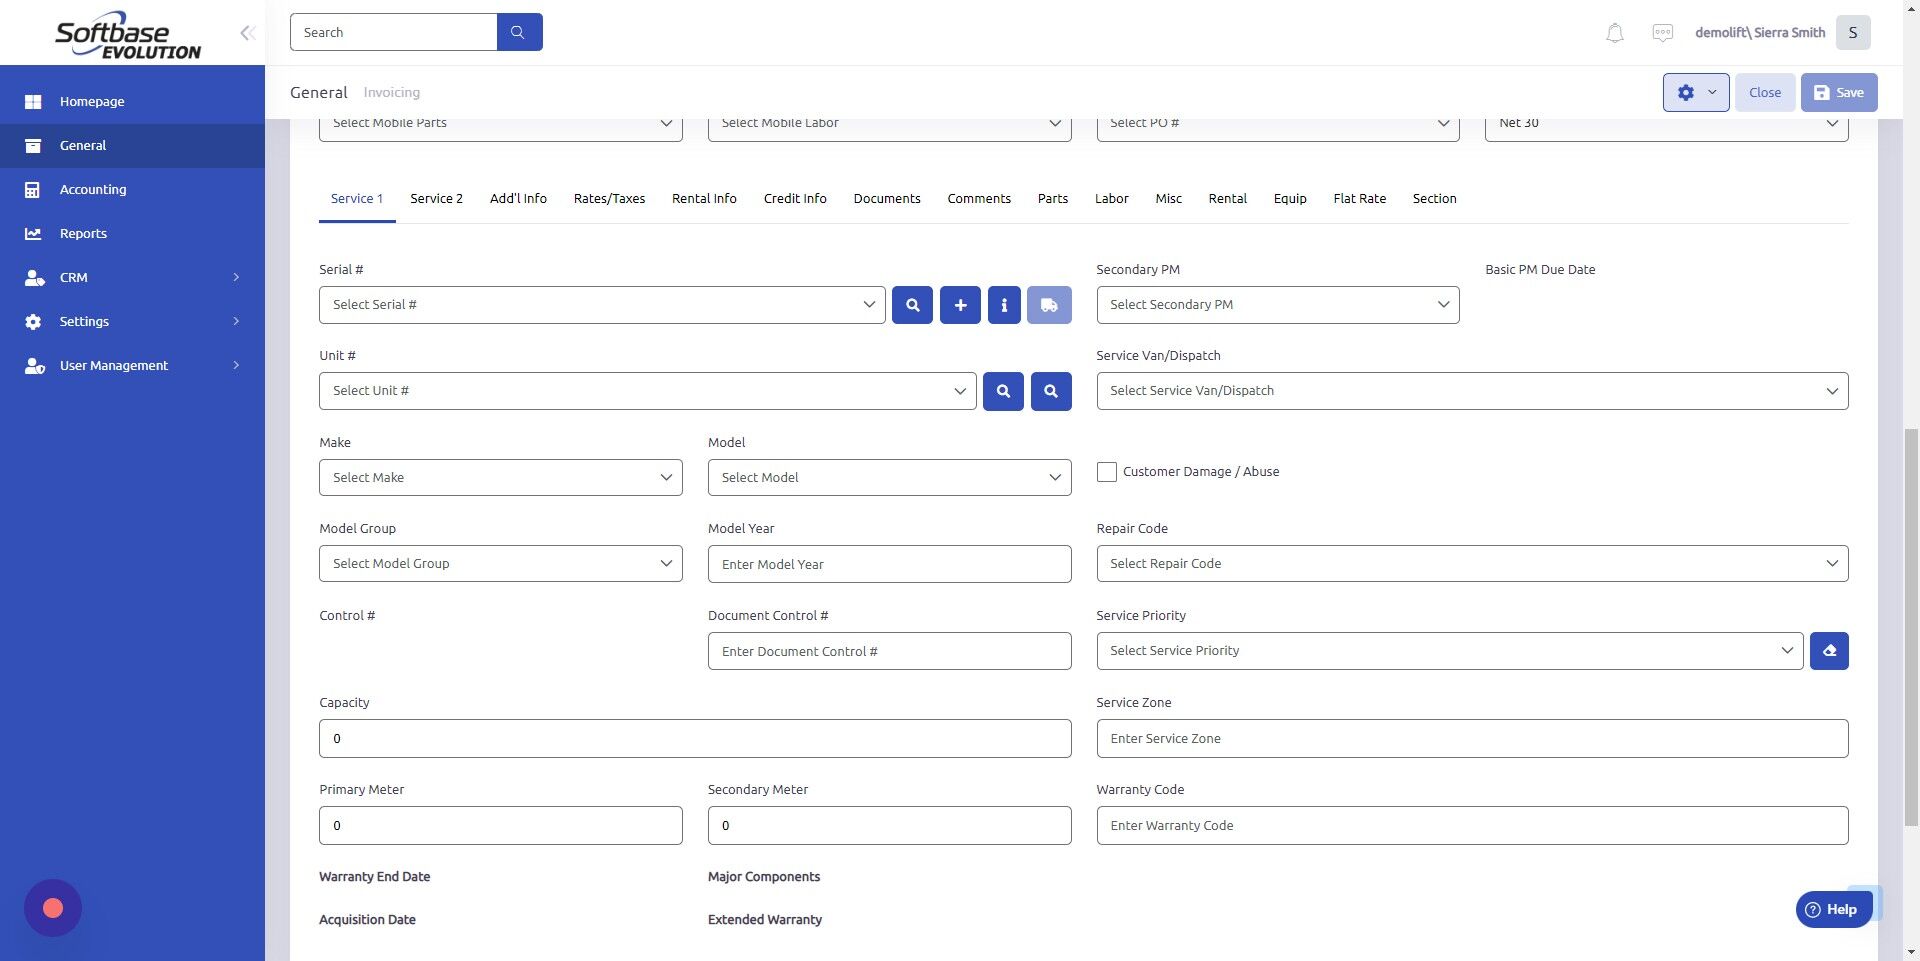The image size is (1920, 961).
Task: Click the truck icon beside Serial #
Action: tap(1048, 304)
